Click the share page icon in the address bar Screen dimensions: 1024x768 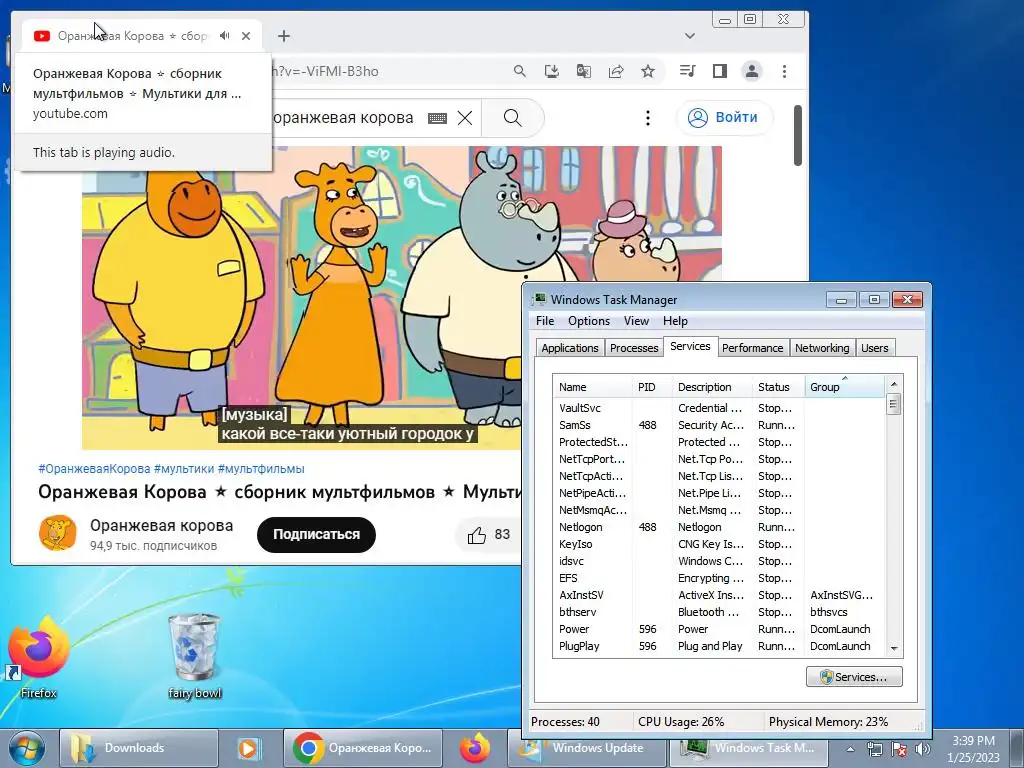[616, 71]
